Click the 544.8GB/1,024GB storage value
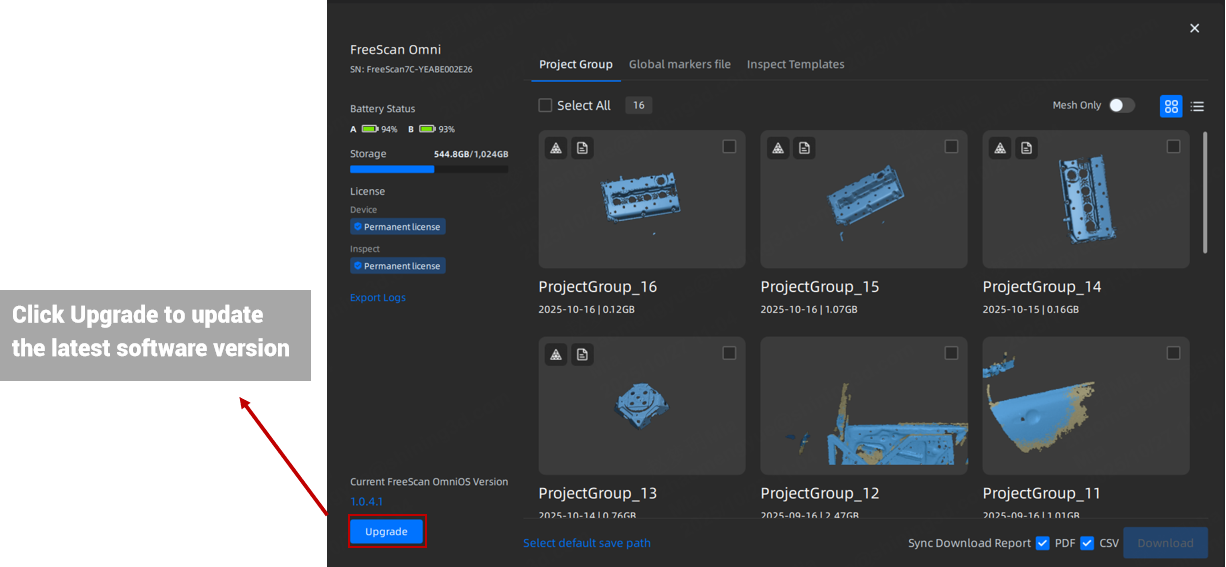1226x567 pixels. point(471,154)
